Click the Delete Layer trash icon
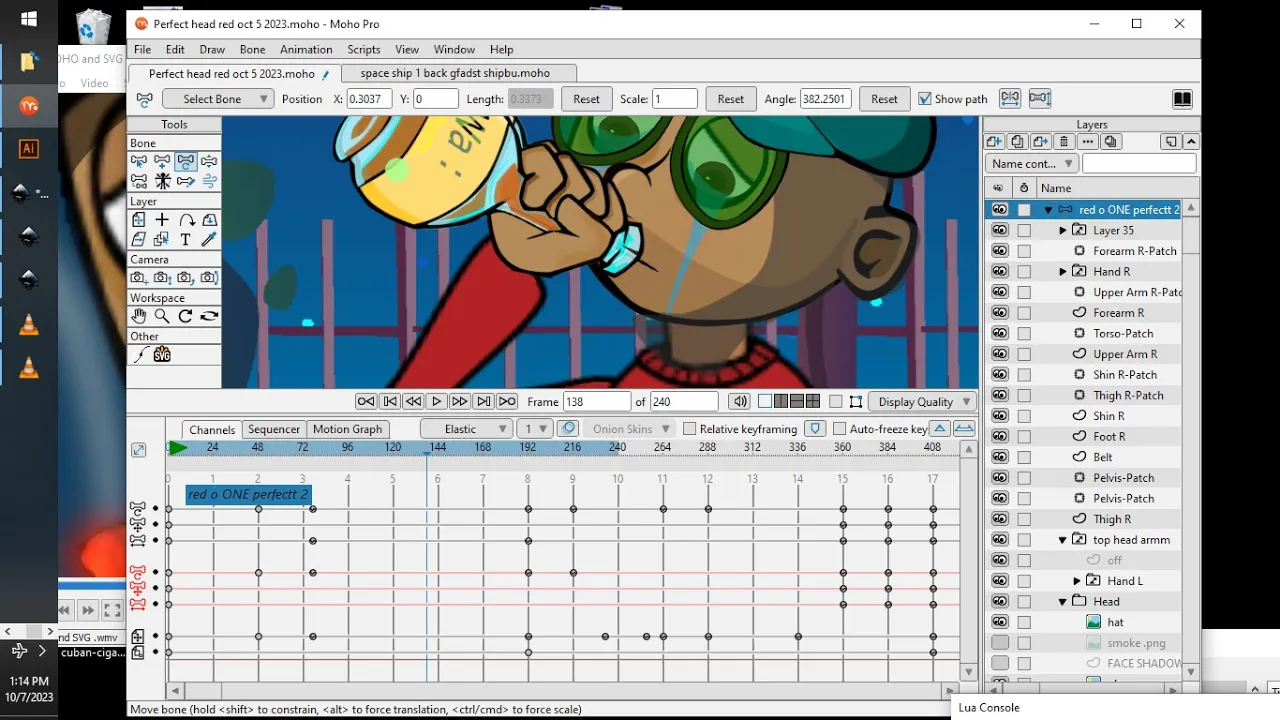This screenshot has height=720, width=1280. (1065, 142)
